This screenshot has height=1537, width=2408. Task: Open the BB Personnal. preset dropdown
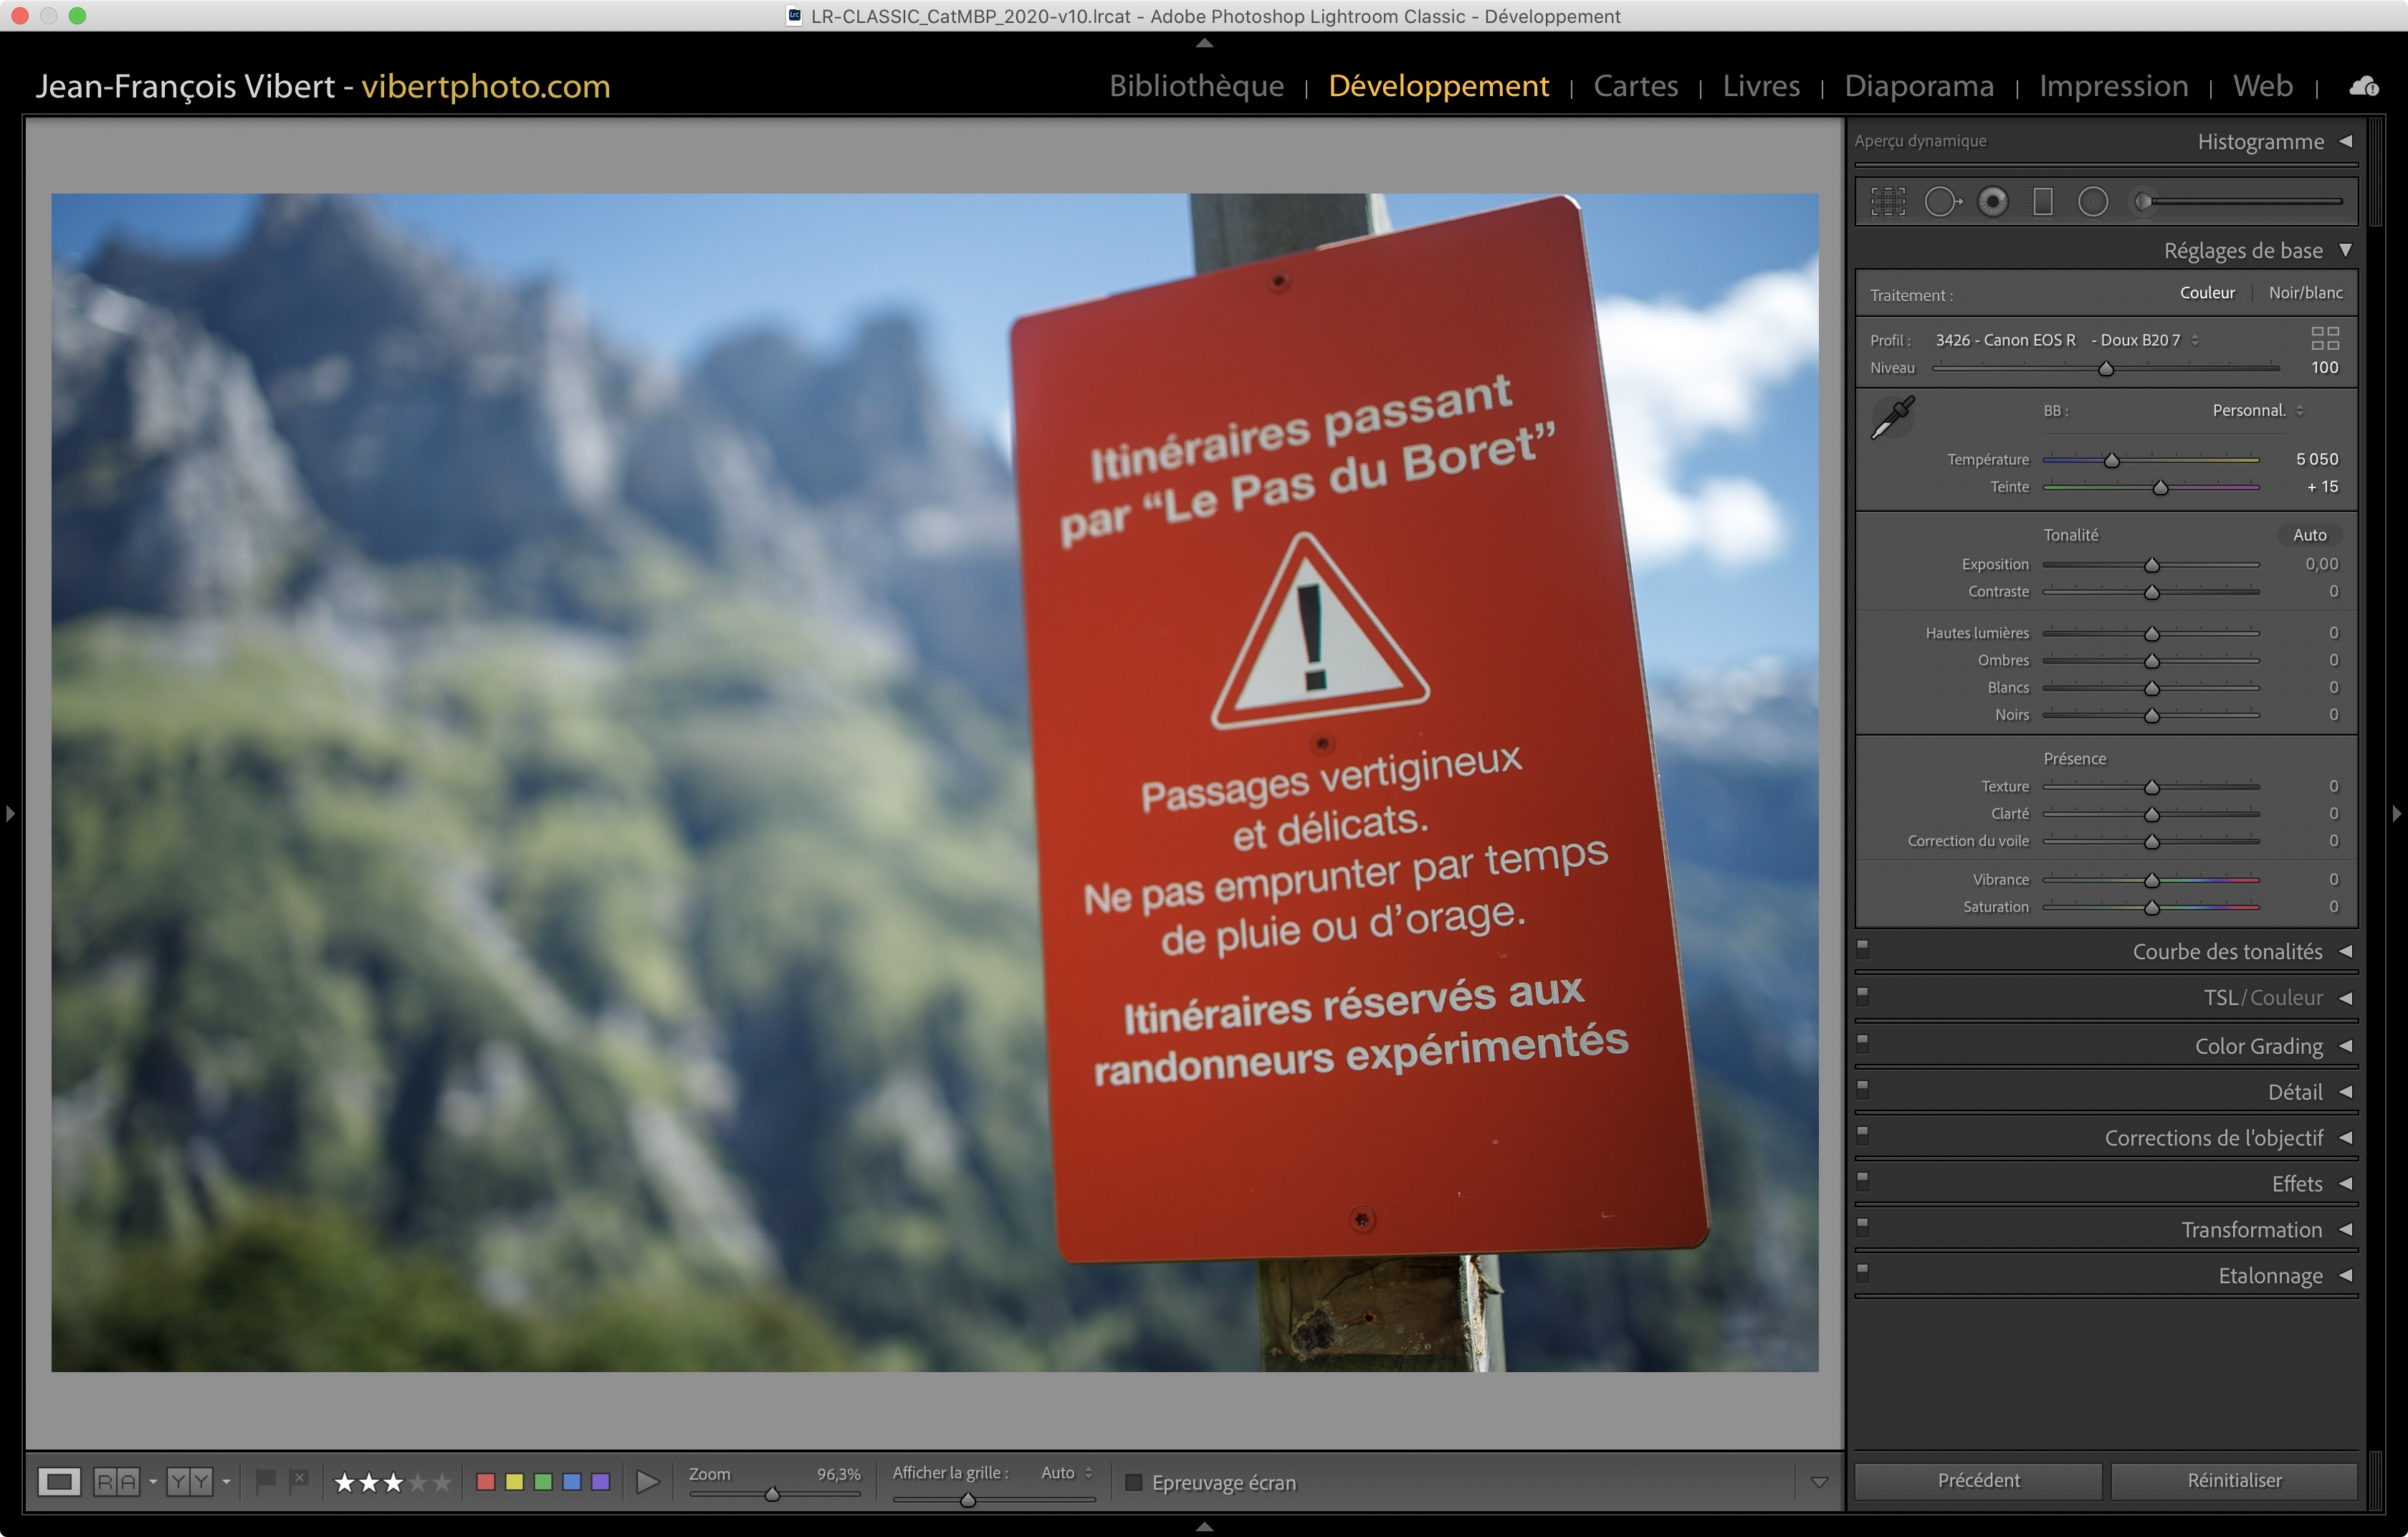tap(2257, 410)
